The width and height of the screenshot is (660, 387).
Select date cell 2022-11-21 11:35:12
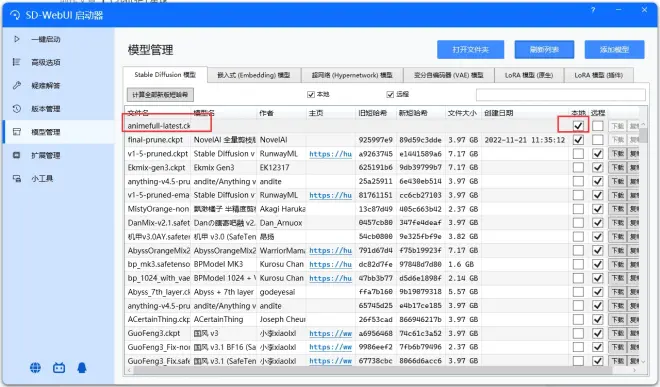coord(525,140)
